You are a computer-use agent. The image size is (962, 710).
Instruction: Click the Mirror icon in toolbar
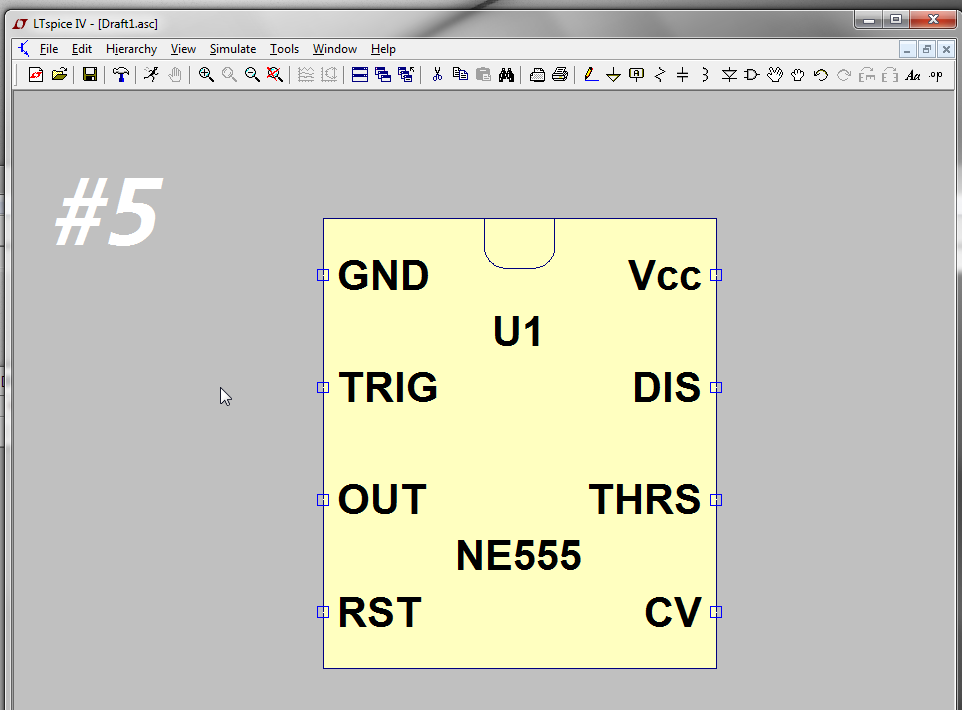click(890, 75)
